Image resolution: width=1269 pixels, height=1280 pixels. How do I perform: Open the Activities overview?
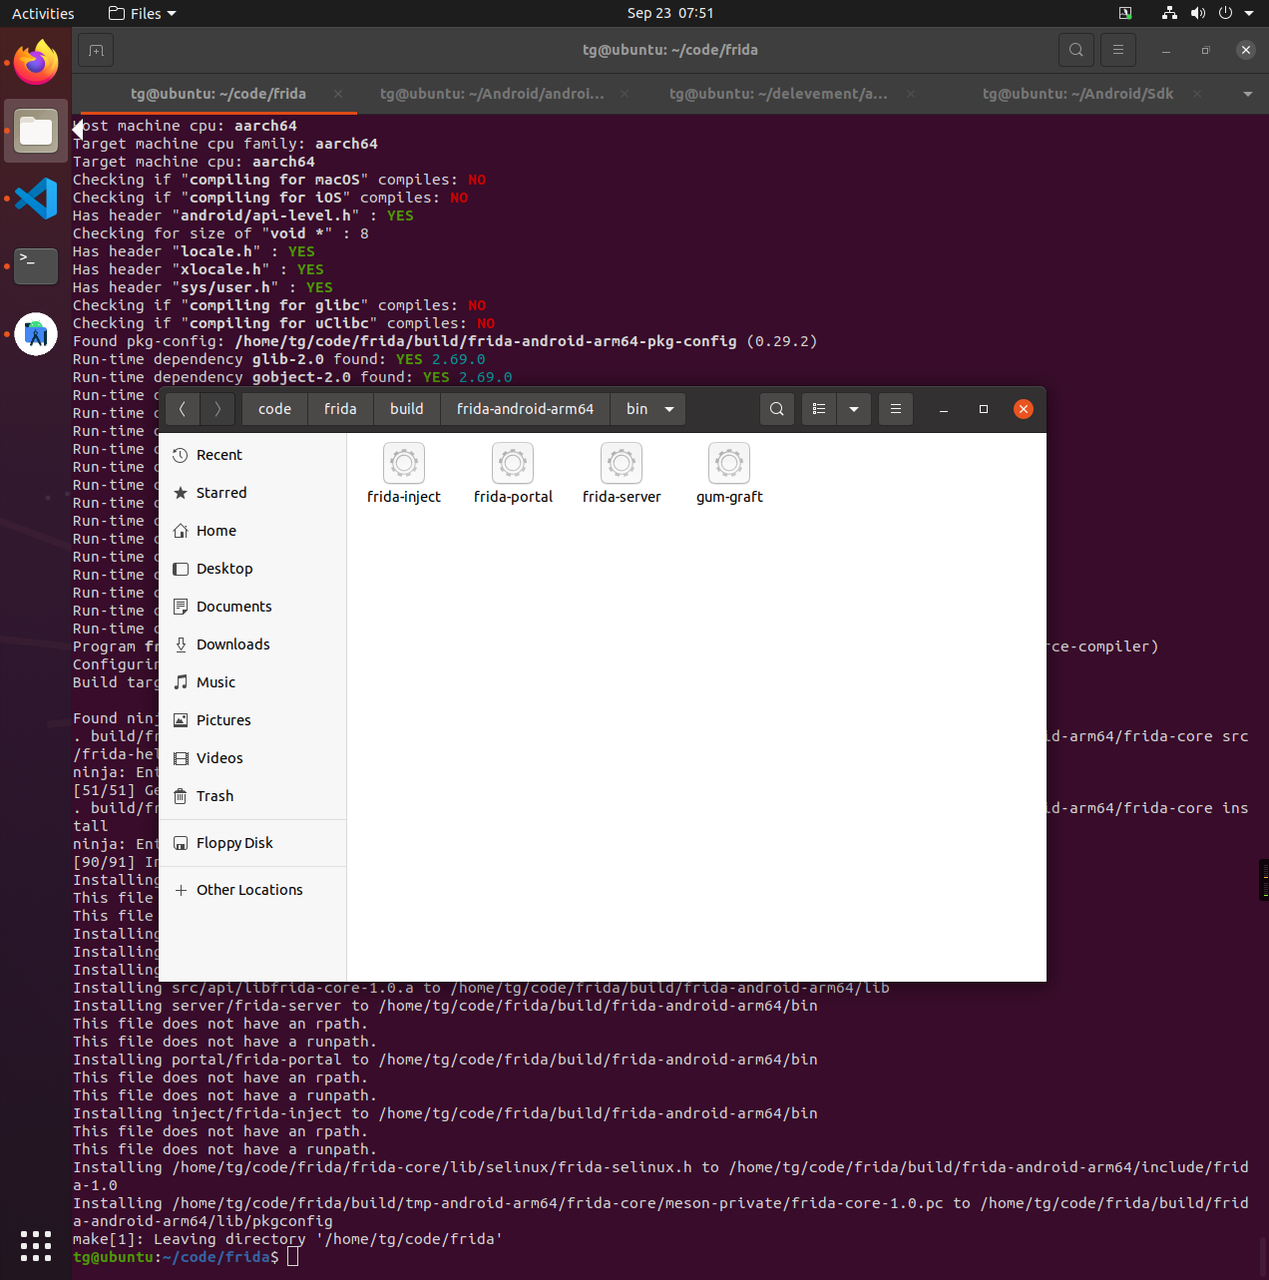[x=43, y=13]
